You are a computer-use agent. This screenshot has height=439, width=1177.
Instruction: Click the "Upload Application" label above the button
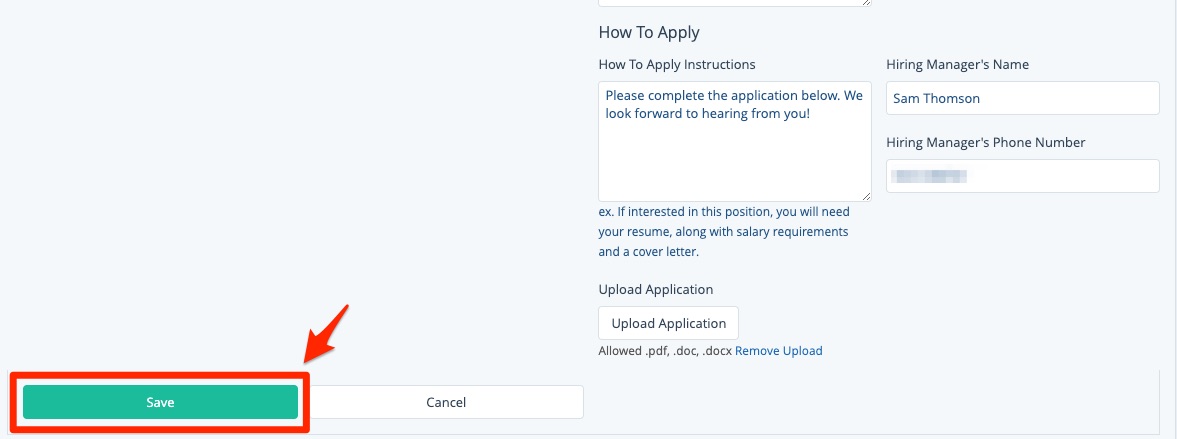655,289
